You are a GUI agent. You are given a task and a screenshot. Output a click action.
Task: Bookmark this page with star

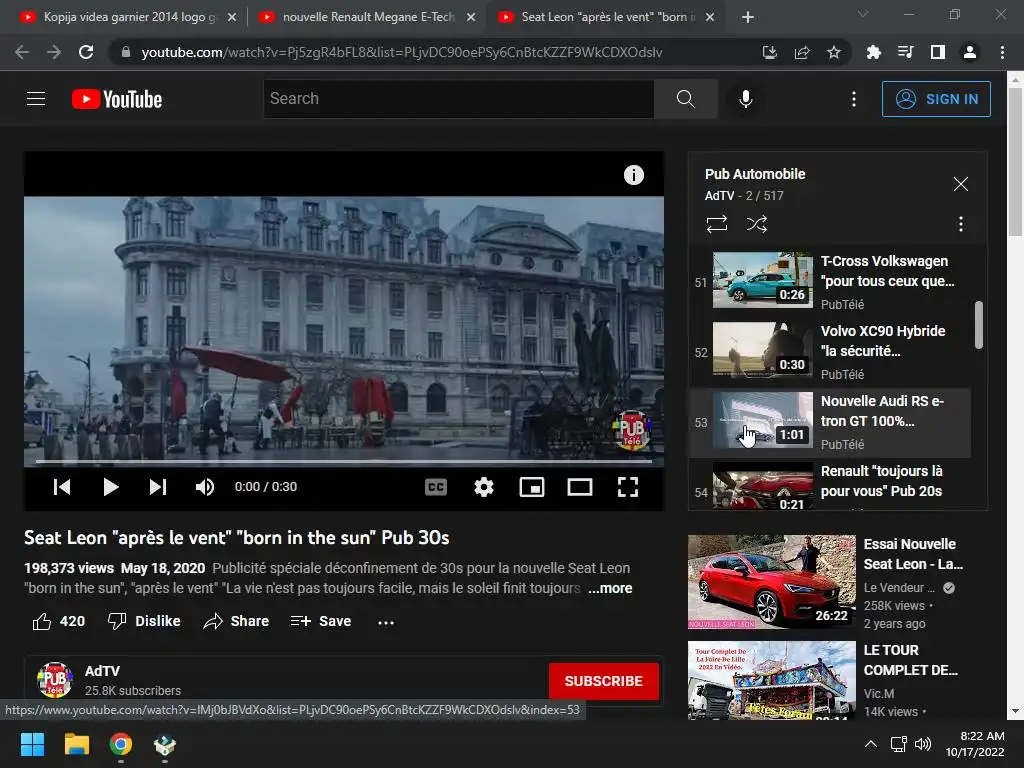pyautogui.click(x=834, y=52)
